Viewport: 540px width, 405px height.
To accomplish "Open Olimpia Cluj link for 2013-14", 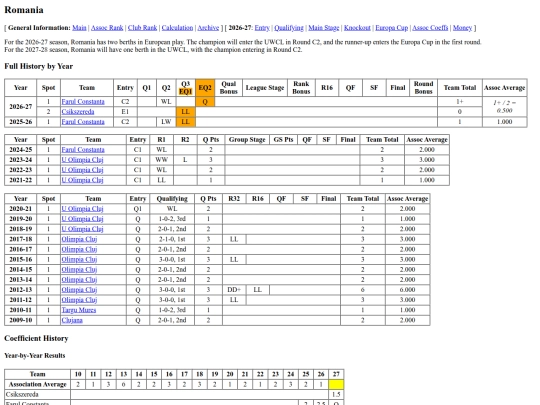I will click(x=79, y=279).
